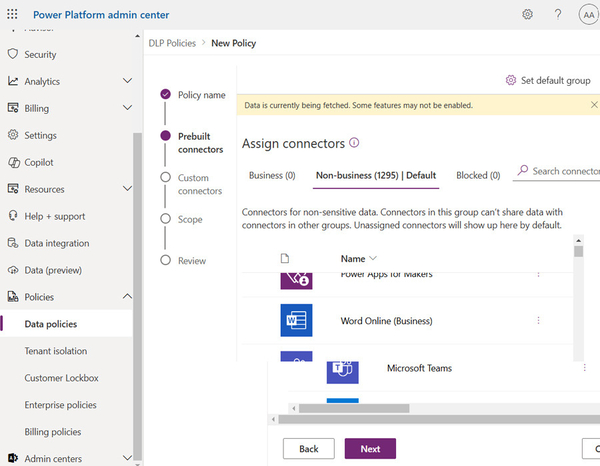This screenshot has height=466, width=600.
Task: Click Set default group label
Action: (555, 80)
